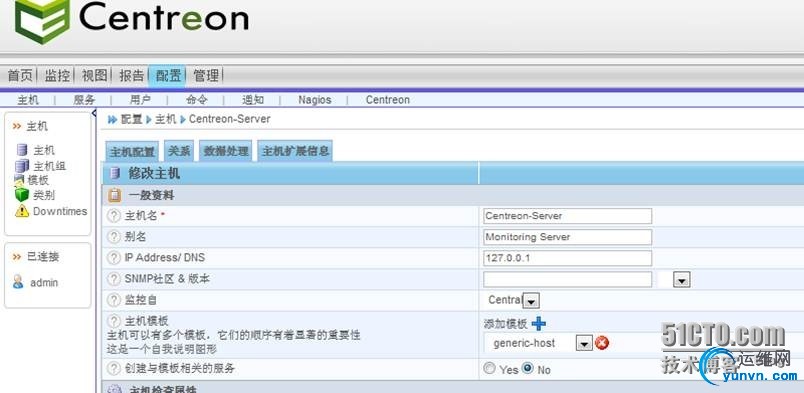Click help icon beside 主机模板
804x393 pixels.
[x=114, y=321]
